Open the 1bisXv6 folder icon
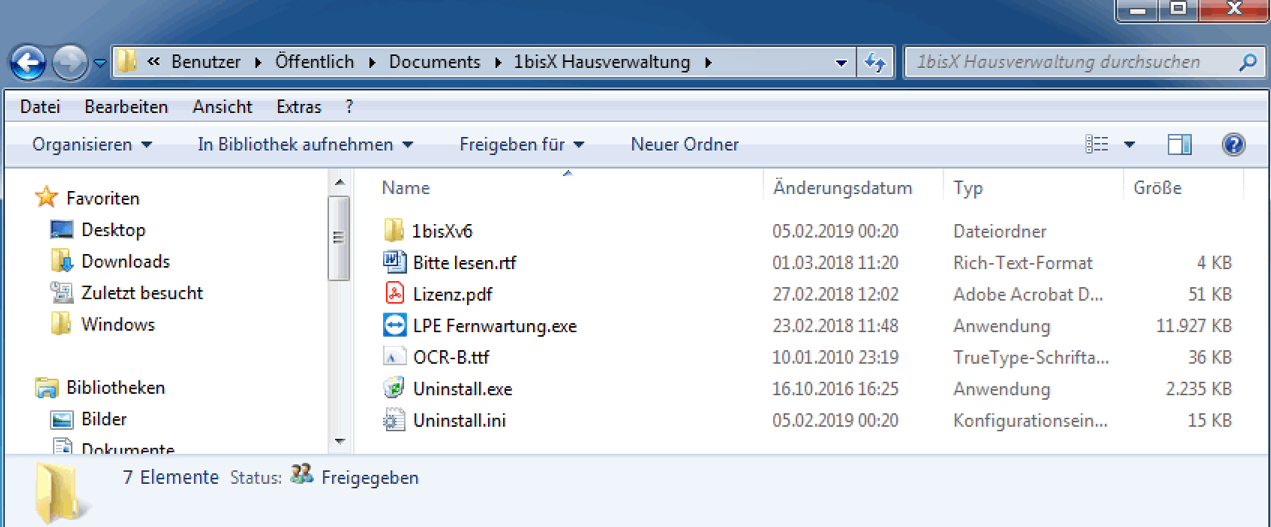The height and width of the screenshot is (527, 1271). pos(394,231)
